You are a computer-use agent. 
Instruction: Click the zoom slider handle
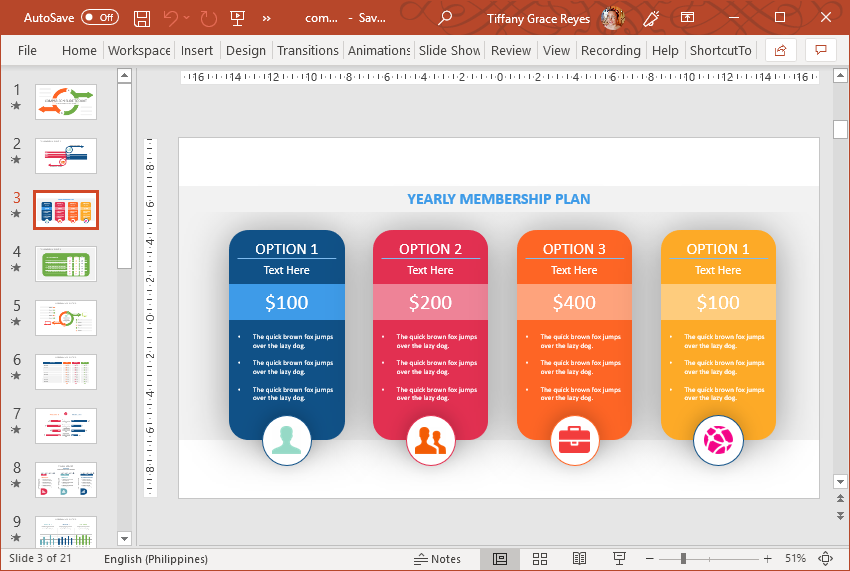click(683, 559)
